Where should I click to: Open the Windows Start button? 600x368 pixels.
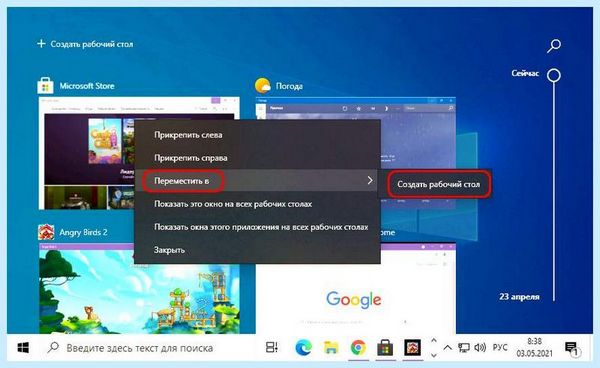23,348
